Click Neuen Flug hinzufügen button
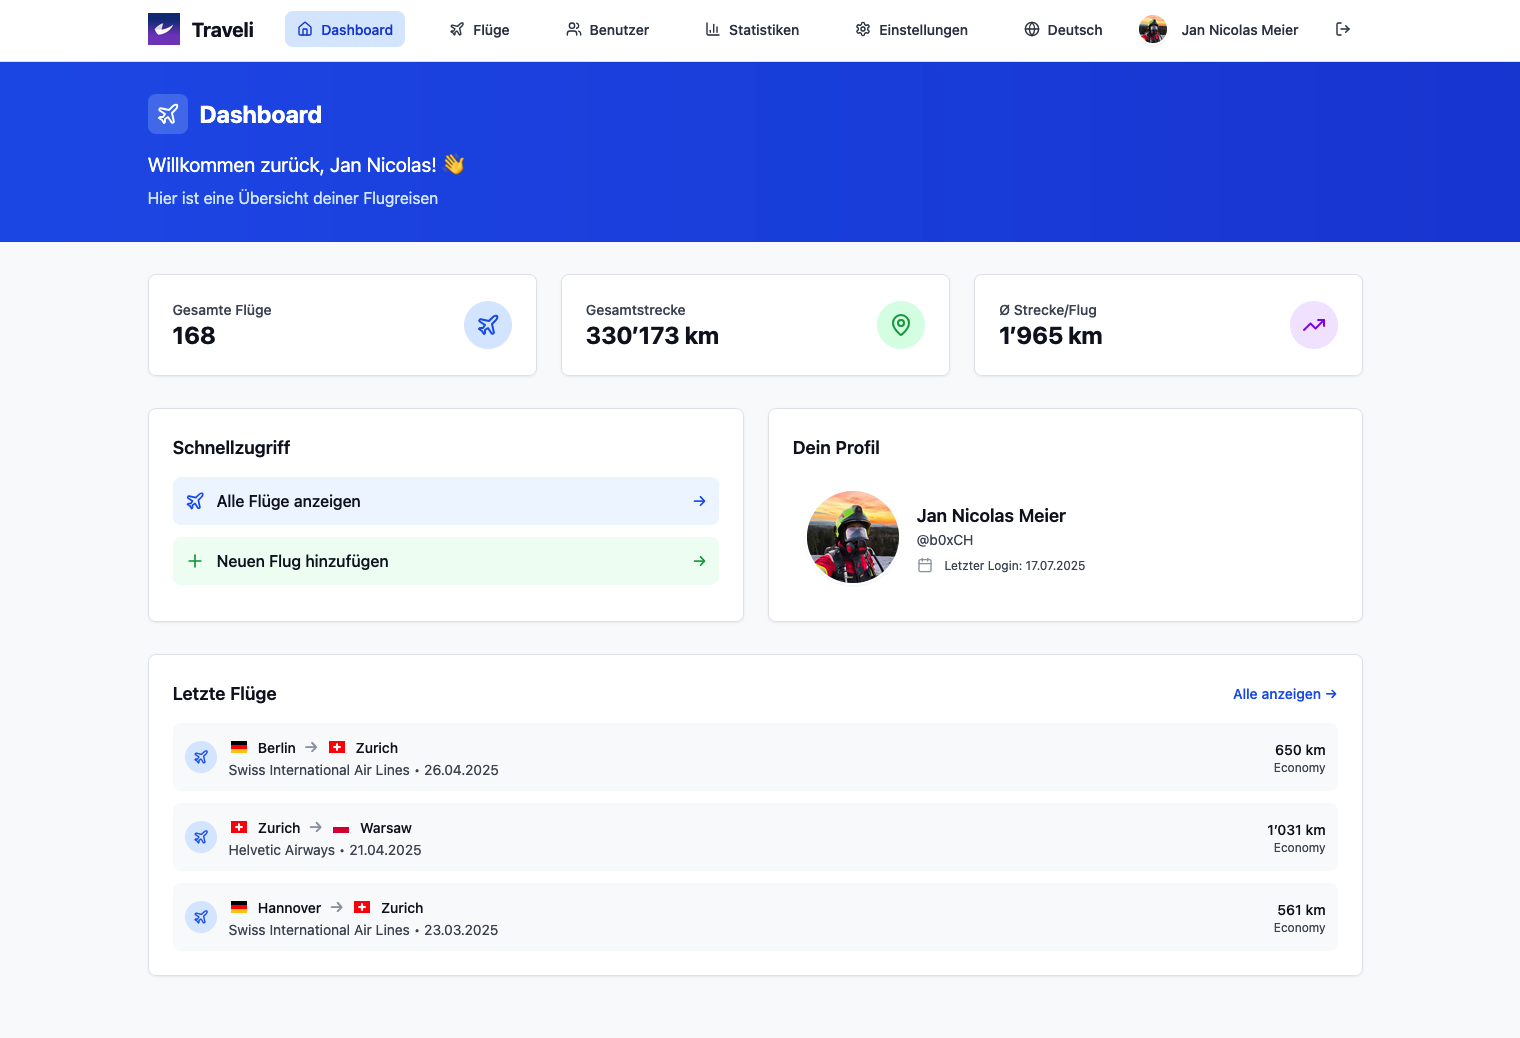This screenshot has width=1520, height=1038. pos(445,561)
